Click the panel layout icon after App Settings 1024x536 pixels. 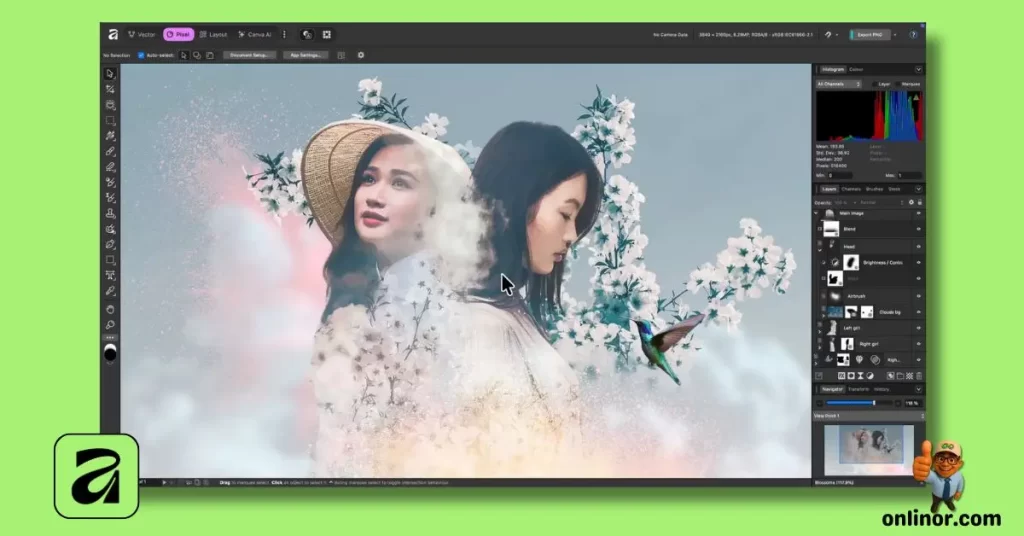[341, 55]
